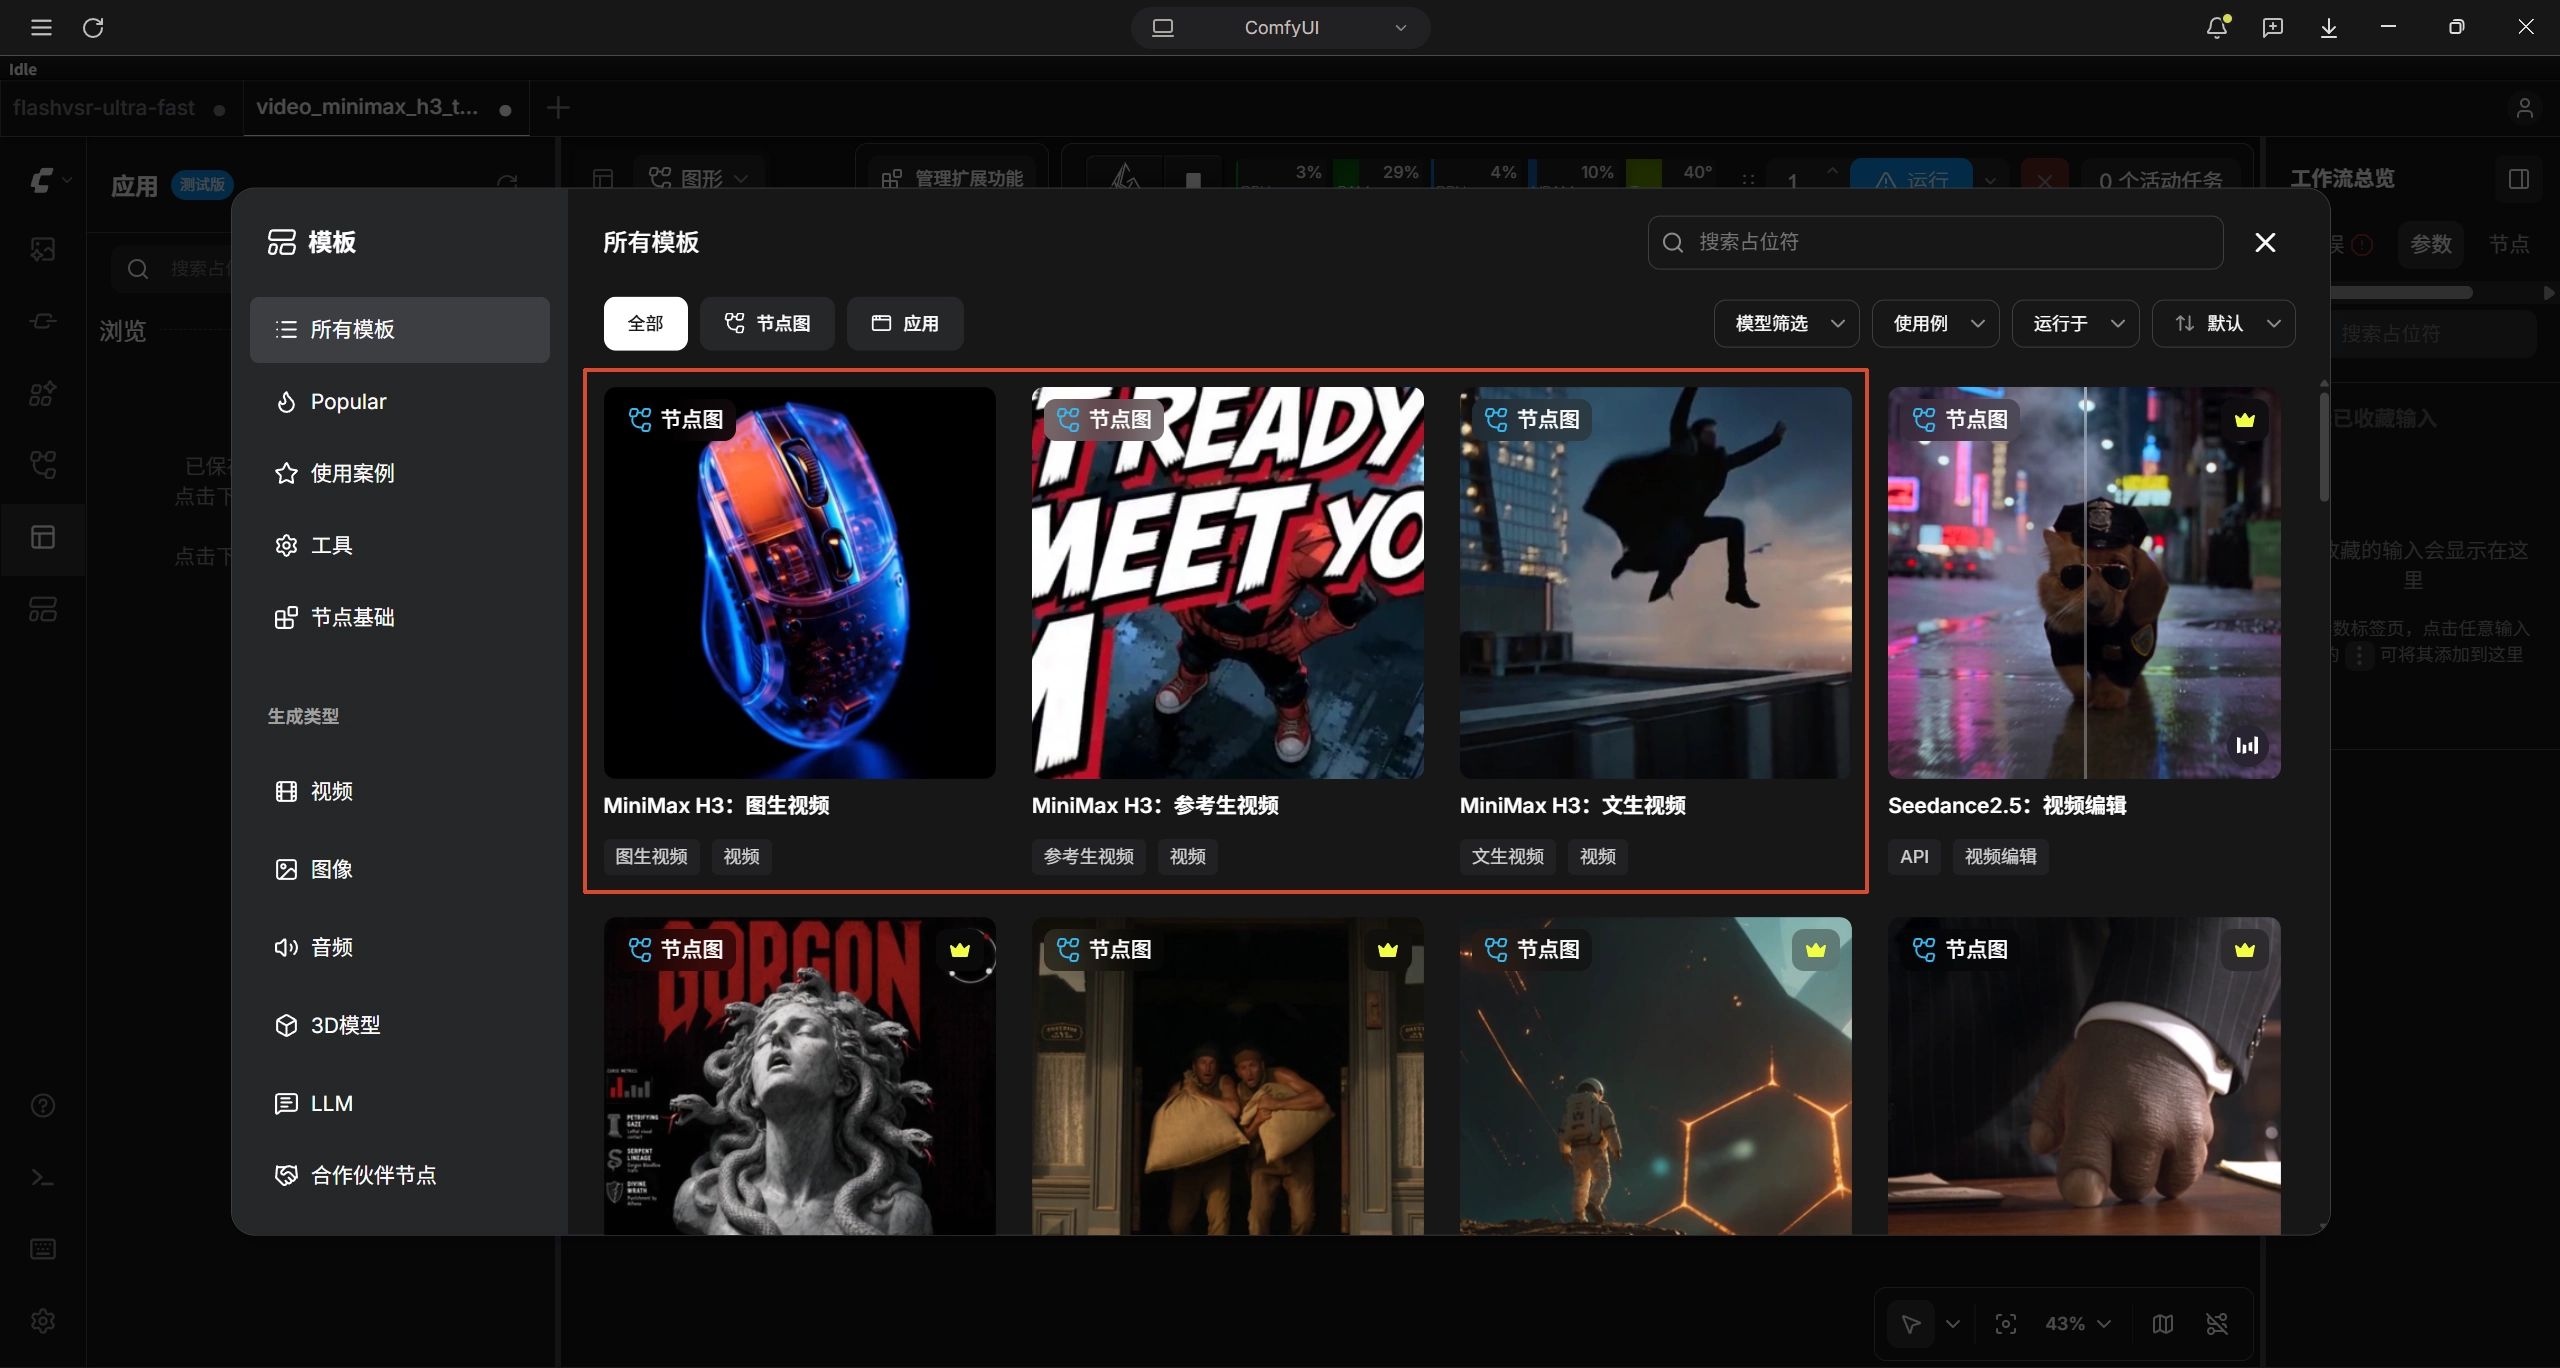2560x1368 pixels.
Task: Select the 视频 generation type in the sidebar
Action: [400, 791]
